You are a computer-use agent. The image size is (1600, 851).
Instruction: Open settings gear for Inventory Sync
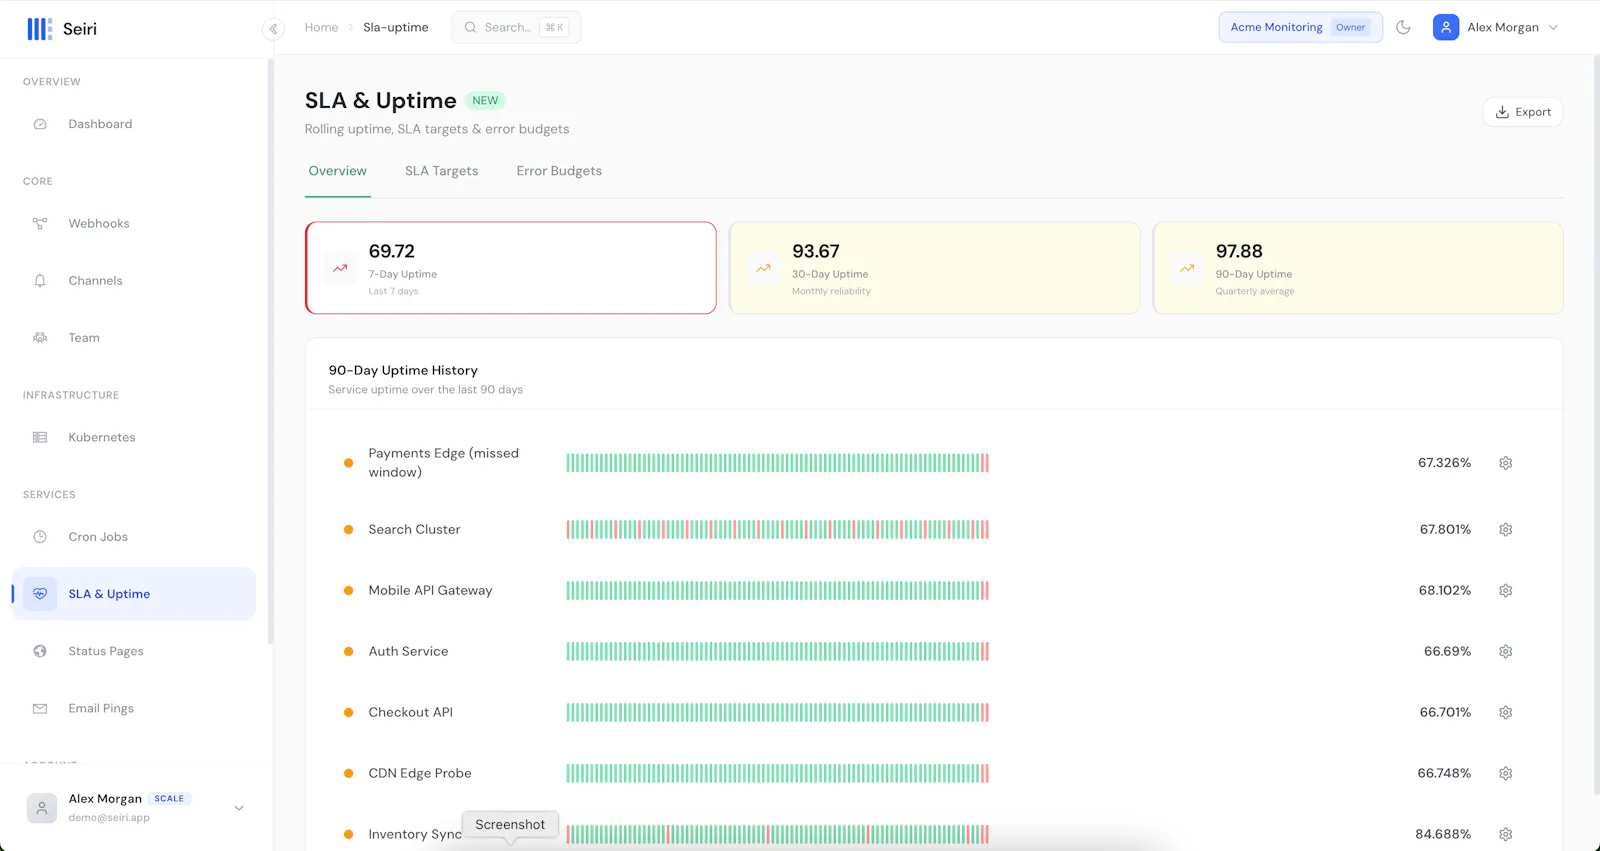(x=1505, y=834)
